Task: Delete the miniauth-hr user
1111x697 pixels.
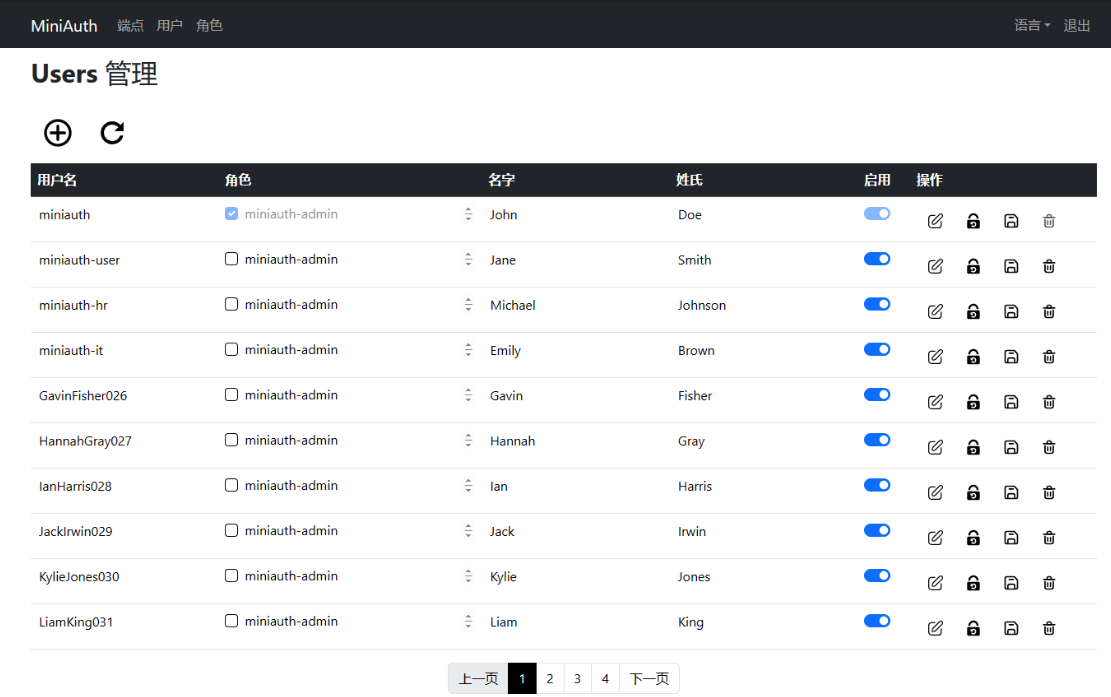Action: point(1049,312)
